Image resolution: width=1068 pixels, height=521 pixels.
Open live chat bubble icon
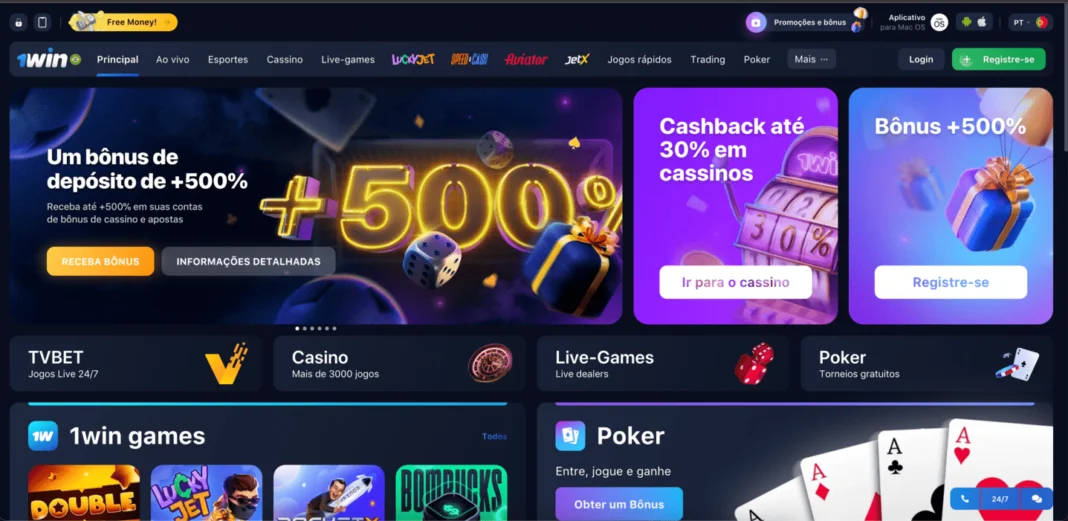click(1037, 499)
